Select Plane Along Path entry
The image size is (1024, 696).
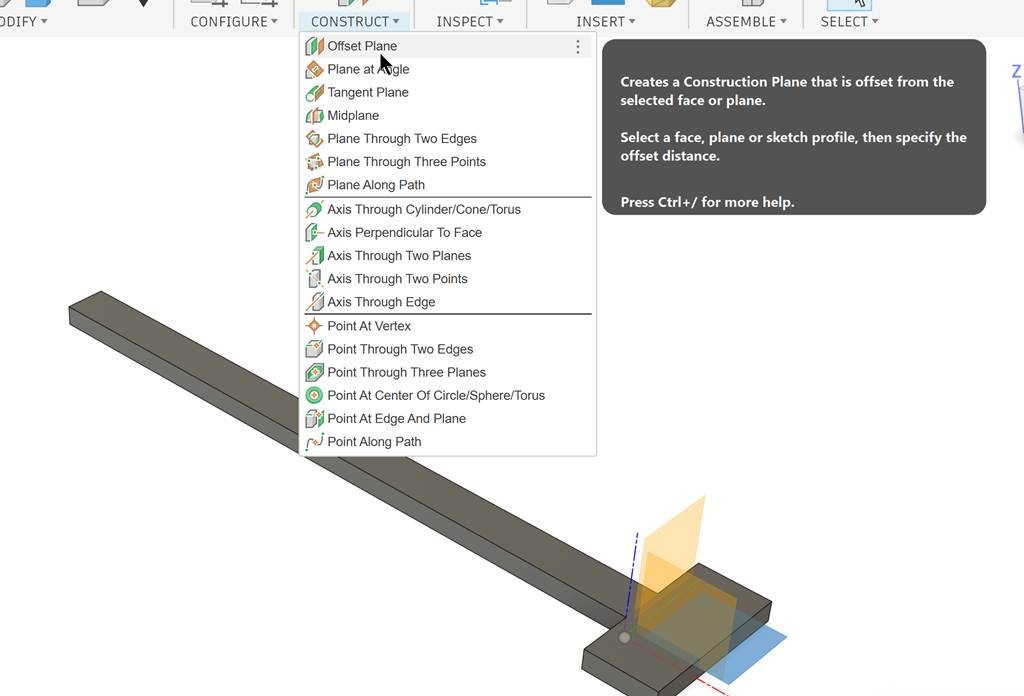tap(447, 185)
